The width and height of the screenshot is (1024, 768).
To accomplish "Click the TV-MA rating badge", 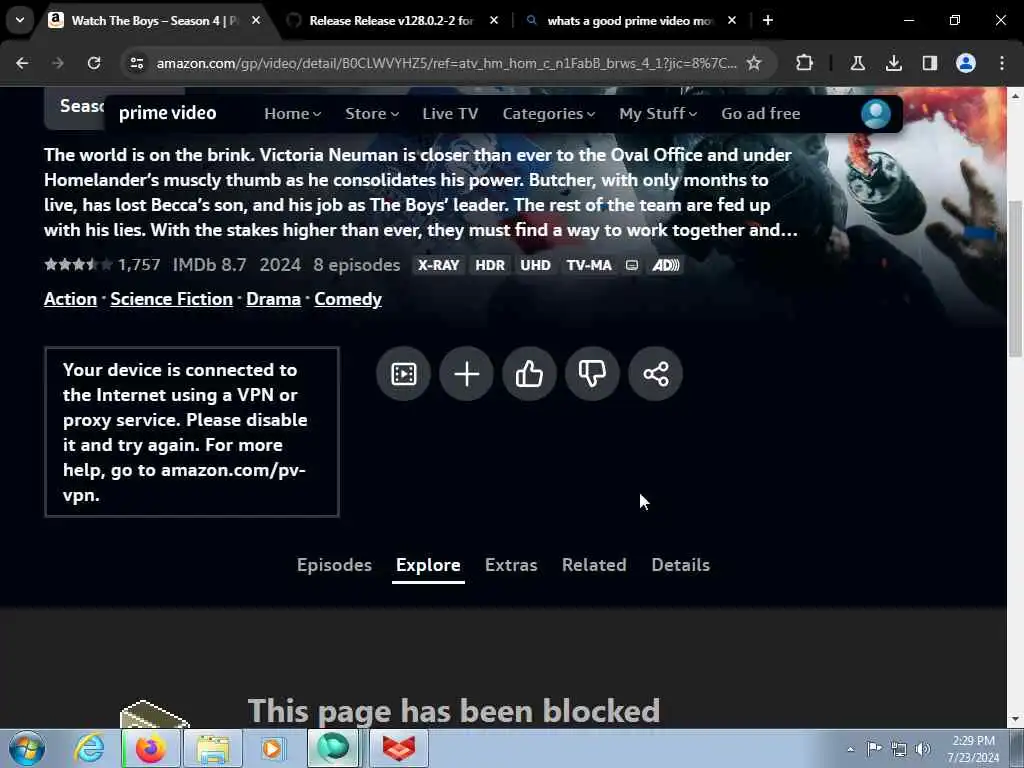I will (589, 265).
